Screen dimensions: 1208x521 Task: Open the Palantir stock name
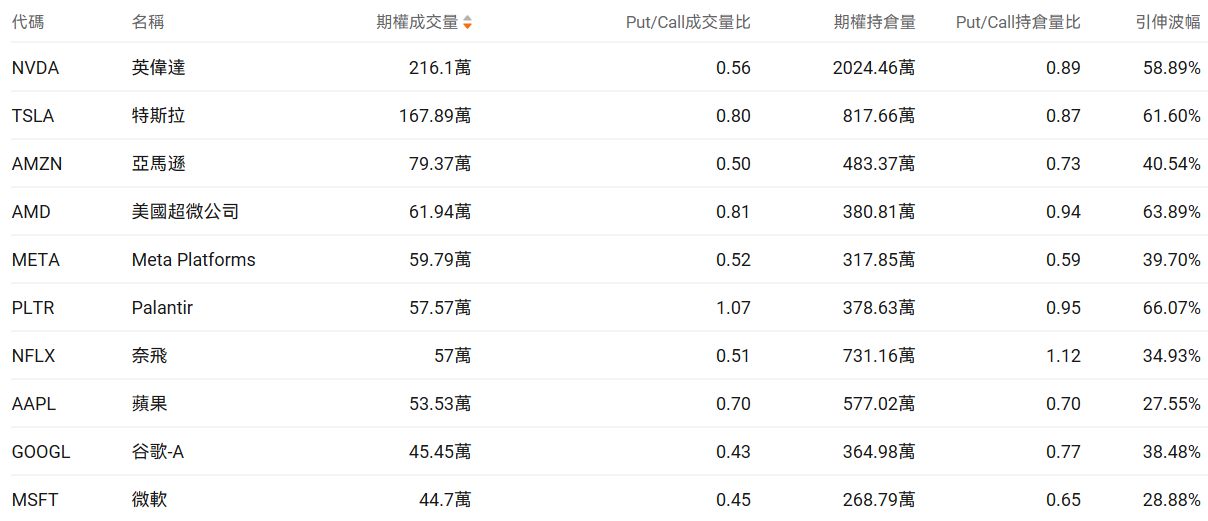[162, 308]
